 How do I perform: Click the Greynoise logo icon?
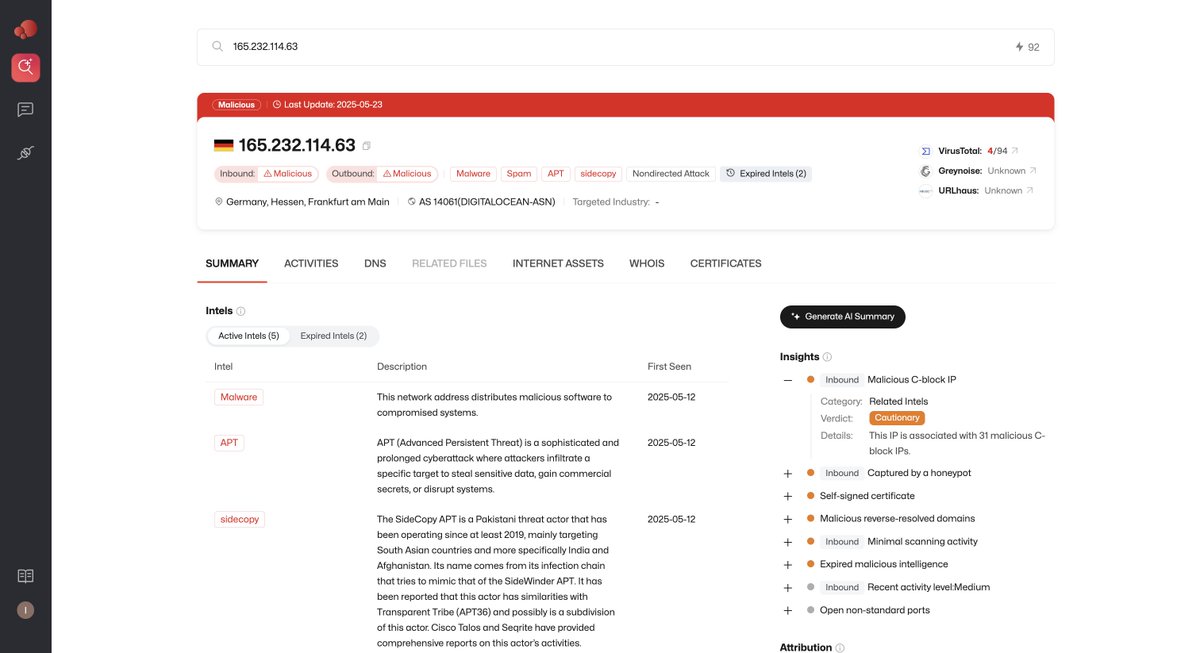click(926, 171)
